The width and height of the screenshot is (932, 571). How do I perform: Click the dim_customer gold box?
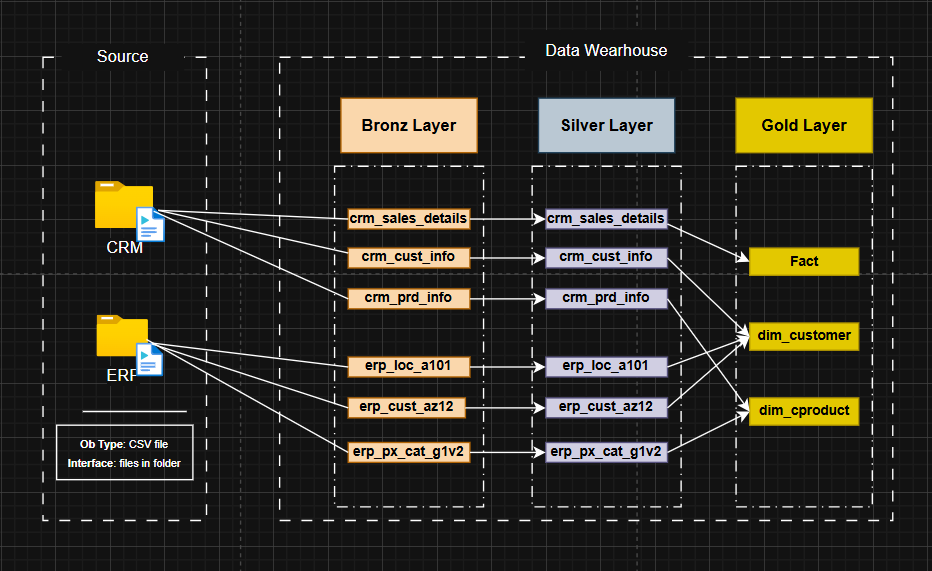coord(804,336)
